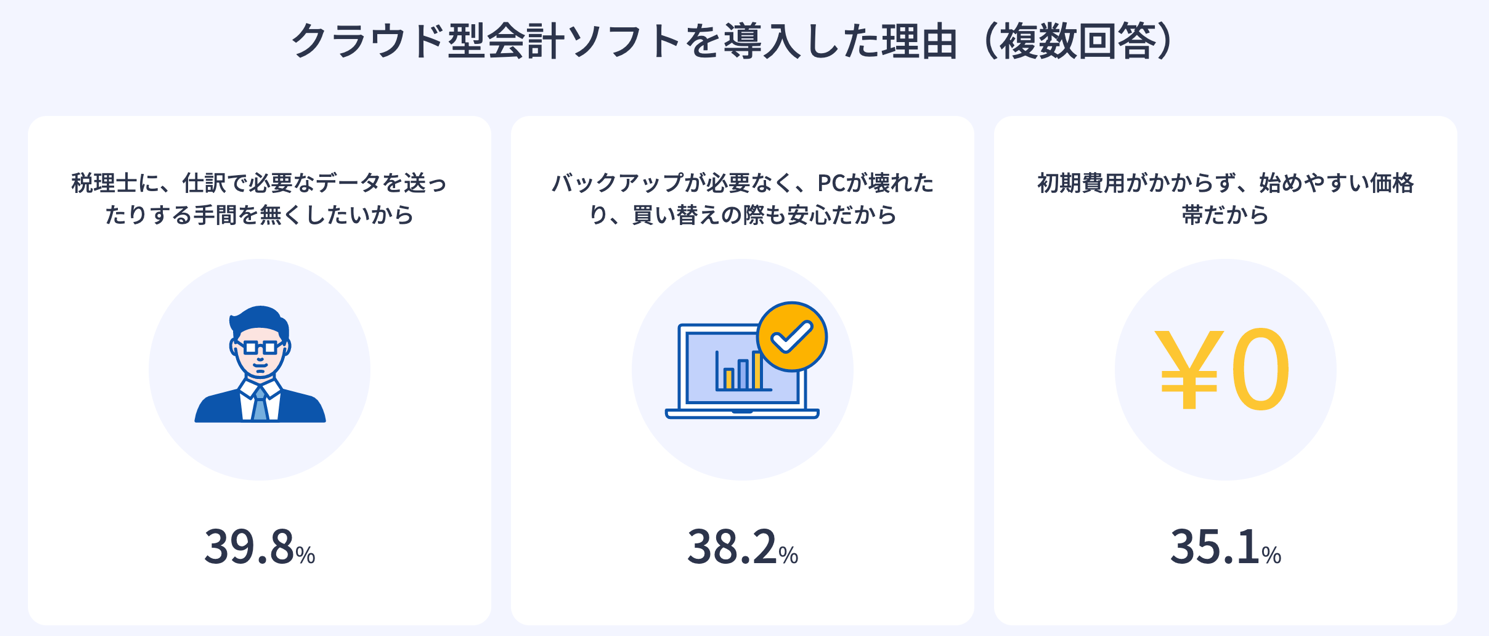Click the 39.8 percentage figure
This screenshot has width=1489, height=636.
(250, 547)
